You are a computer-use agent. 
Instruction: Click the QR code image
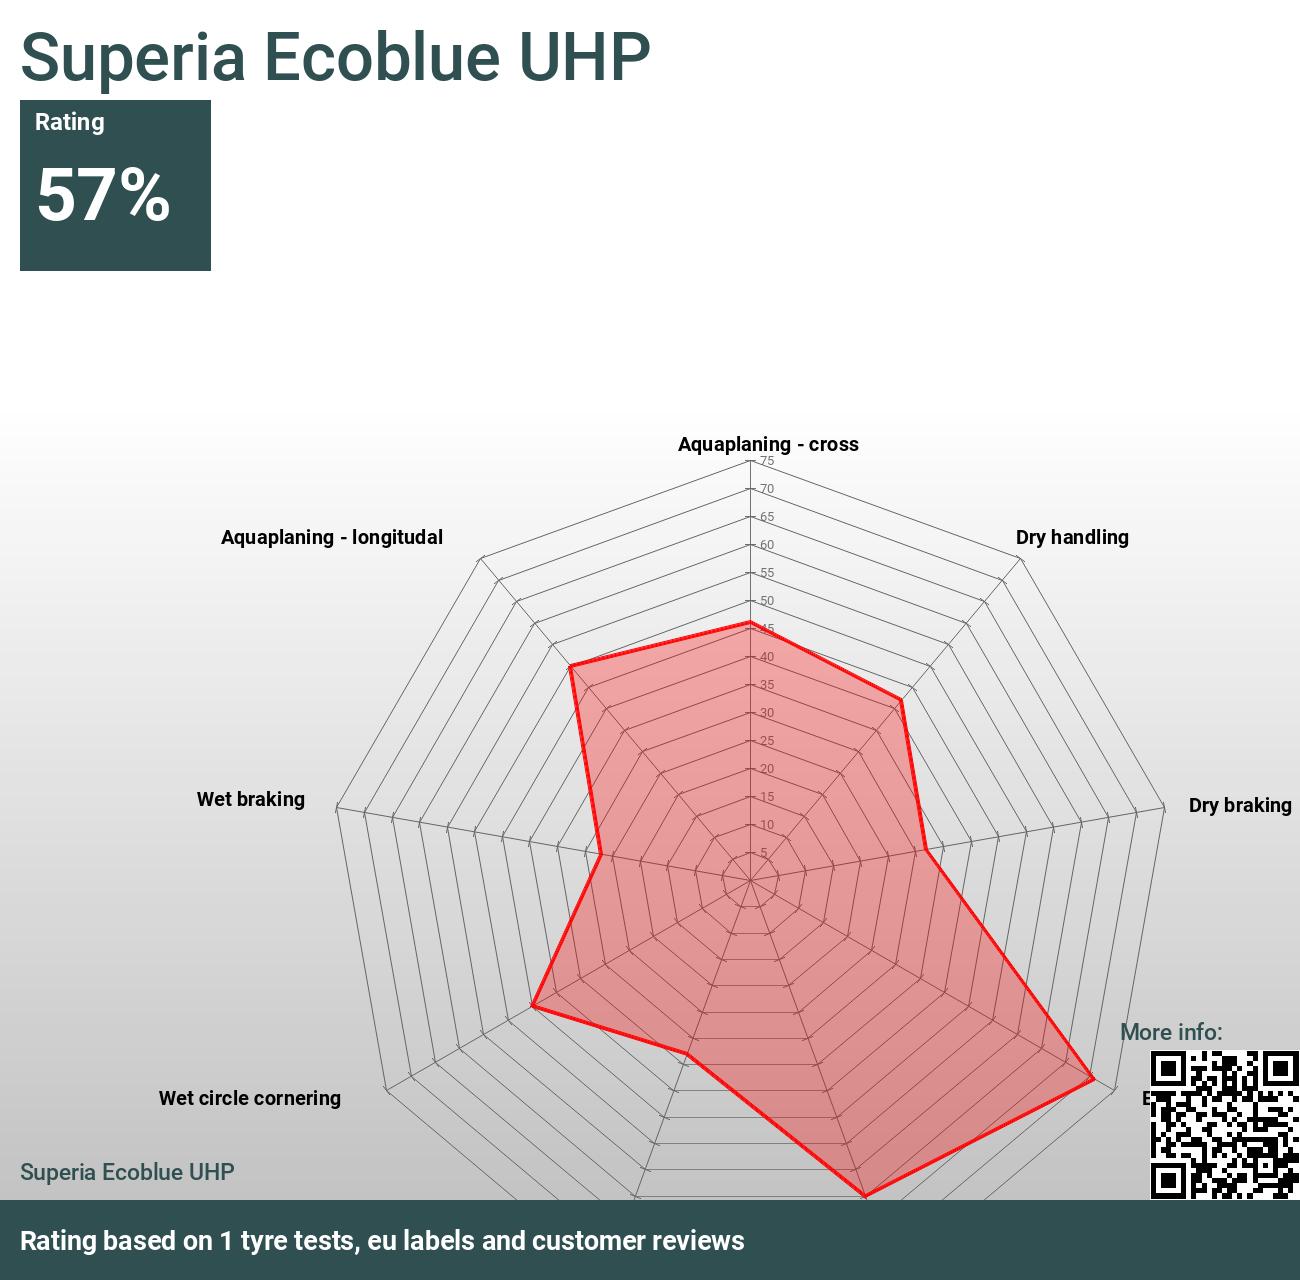pyautogui.click(x=1224, y=1124)
